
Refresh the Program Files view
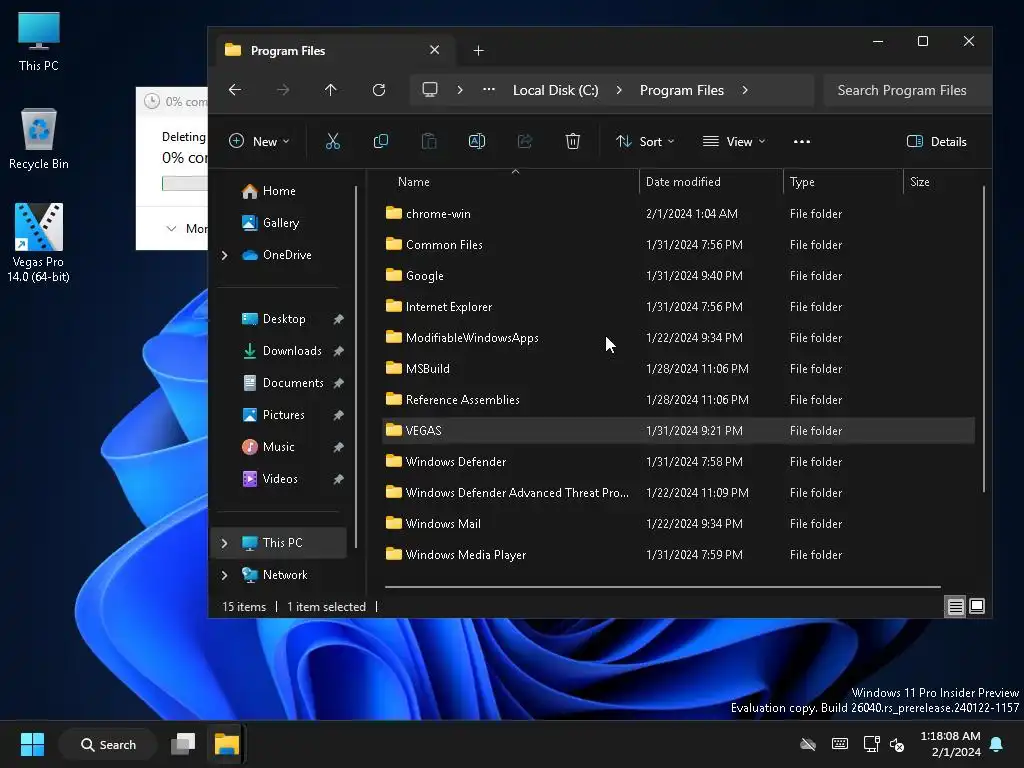click(x=379, y=89)
